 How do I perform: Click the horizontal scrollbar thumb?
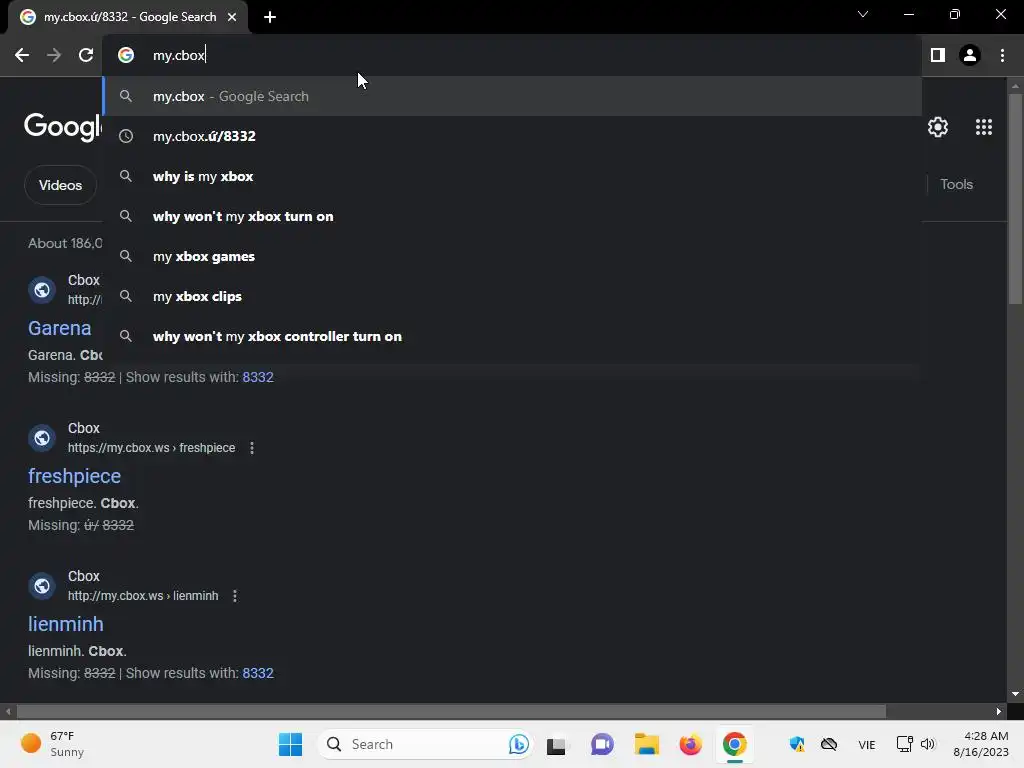(x=451, y=711)
